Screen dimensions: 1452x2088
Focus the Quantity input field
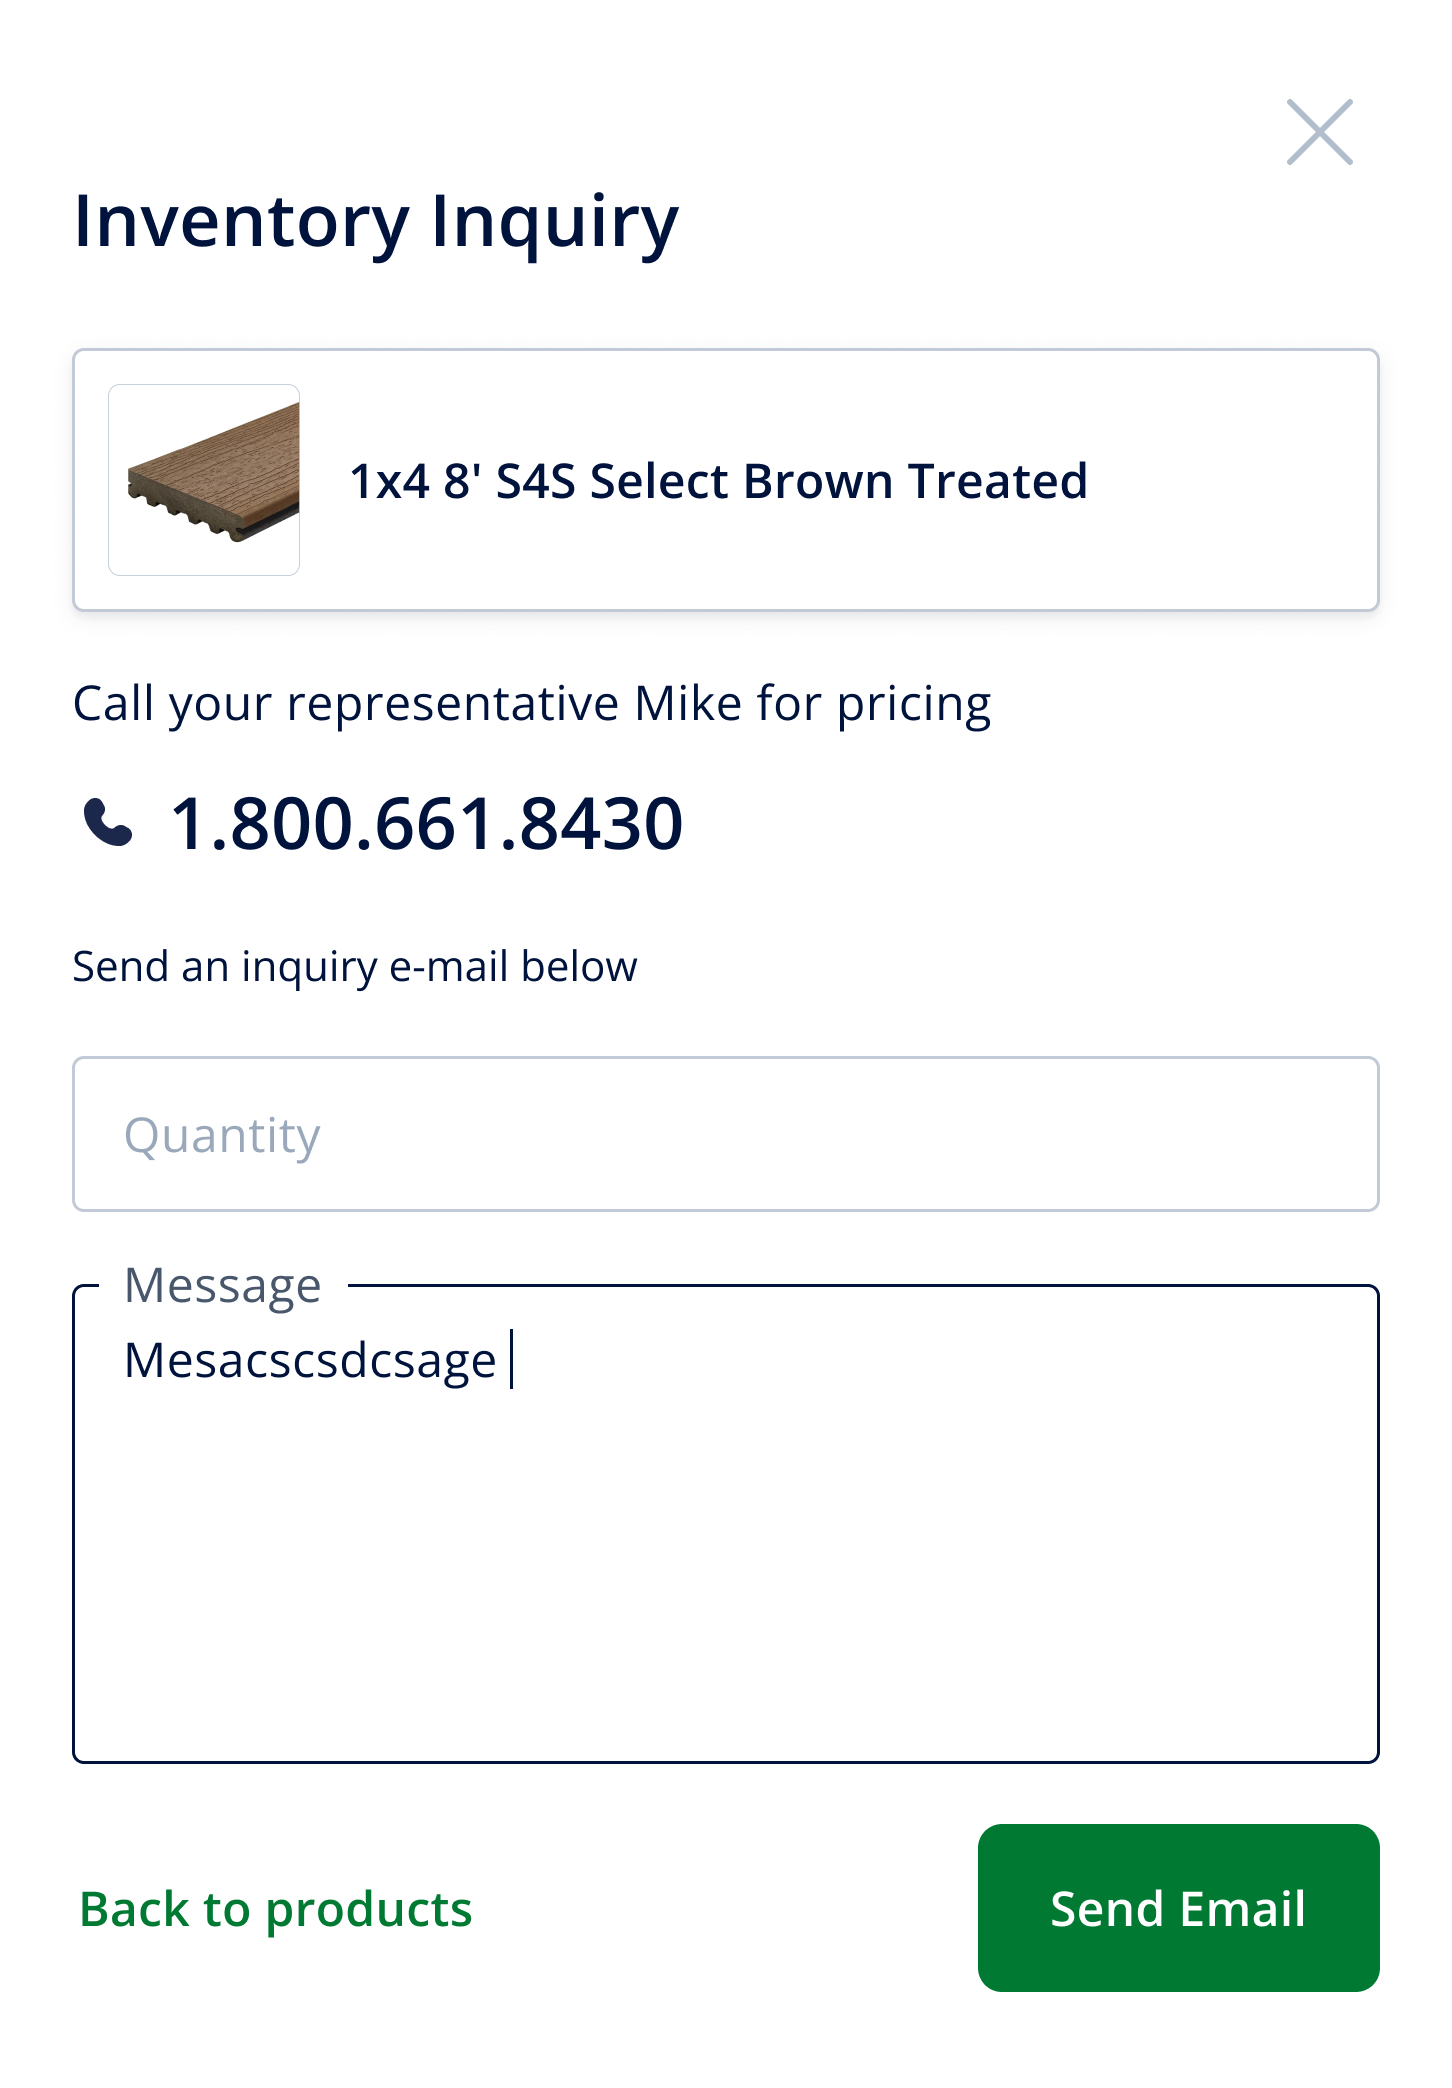[x=726, y=1134]
